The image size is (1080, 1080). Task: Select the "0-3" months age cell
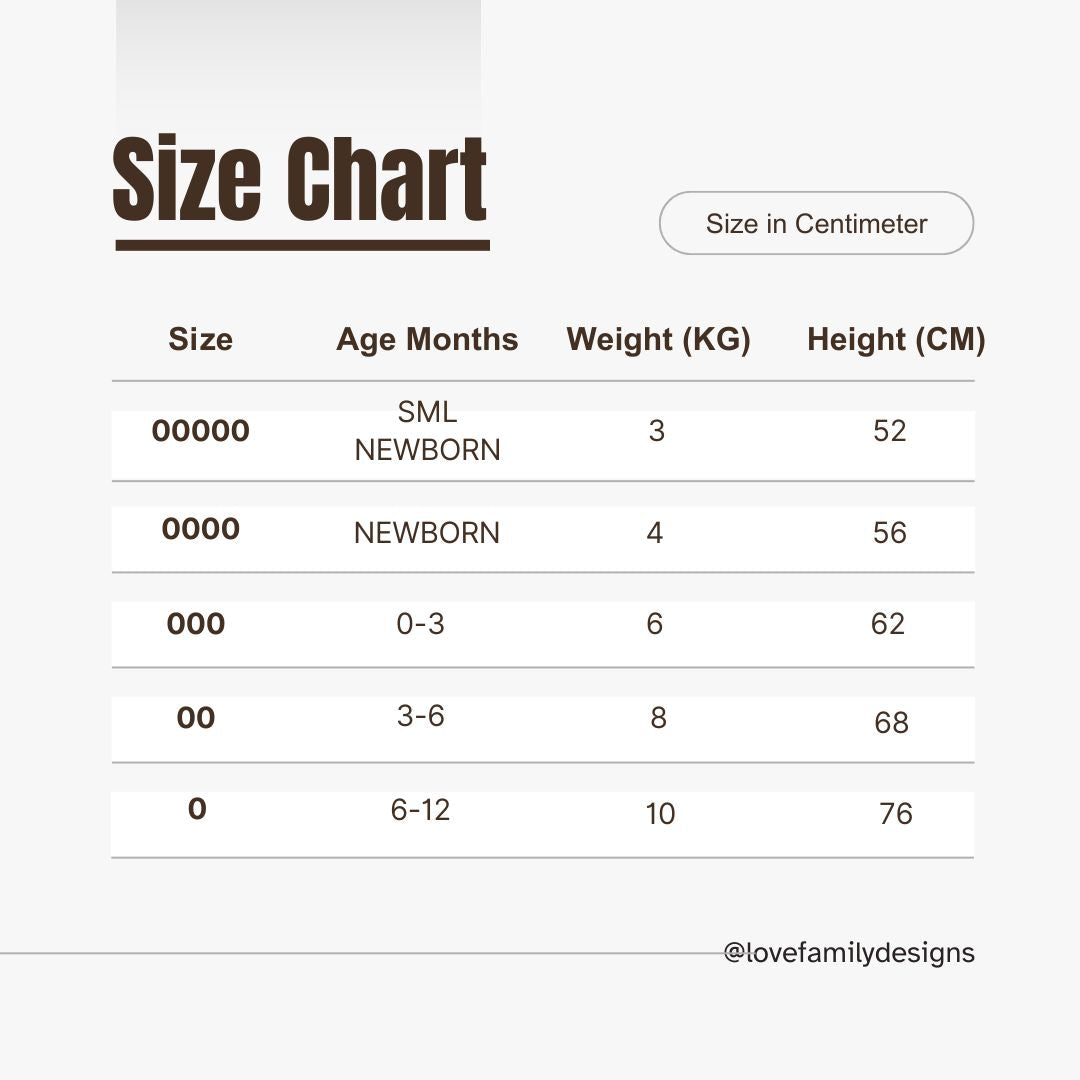click(x=420, y=624)
